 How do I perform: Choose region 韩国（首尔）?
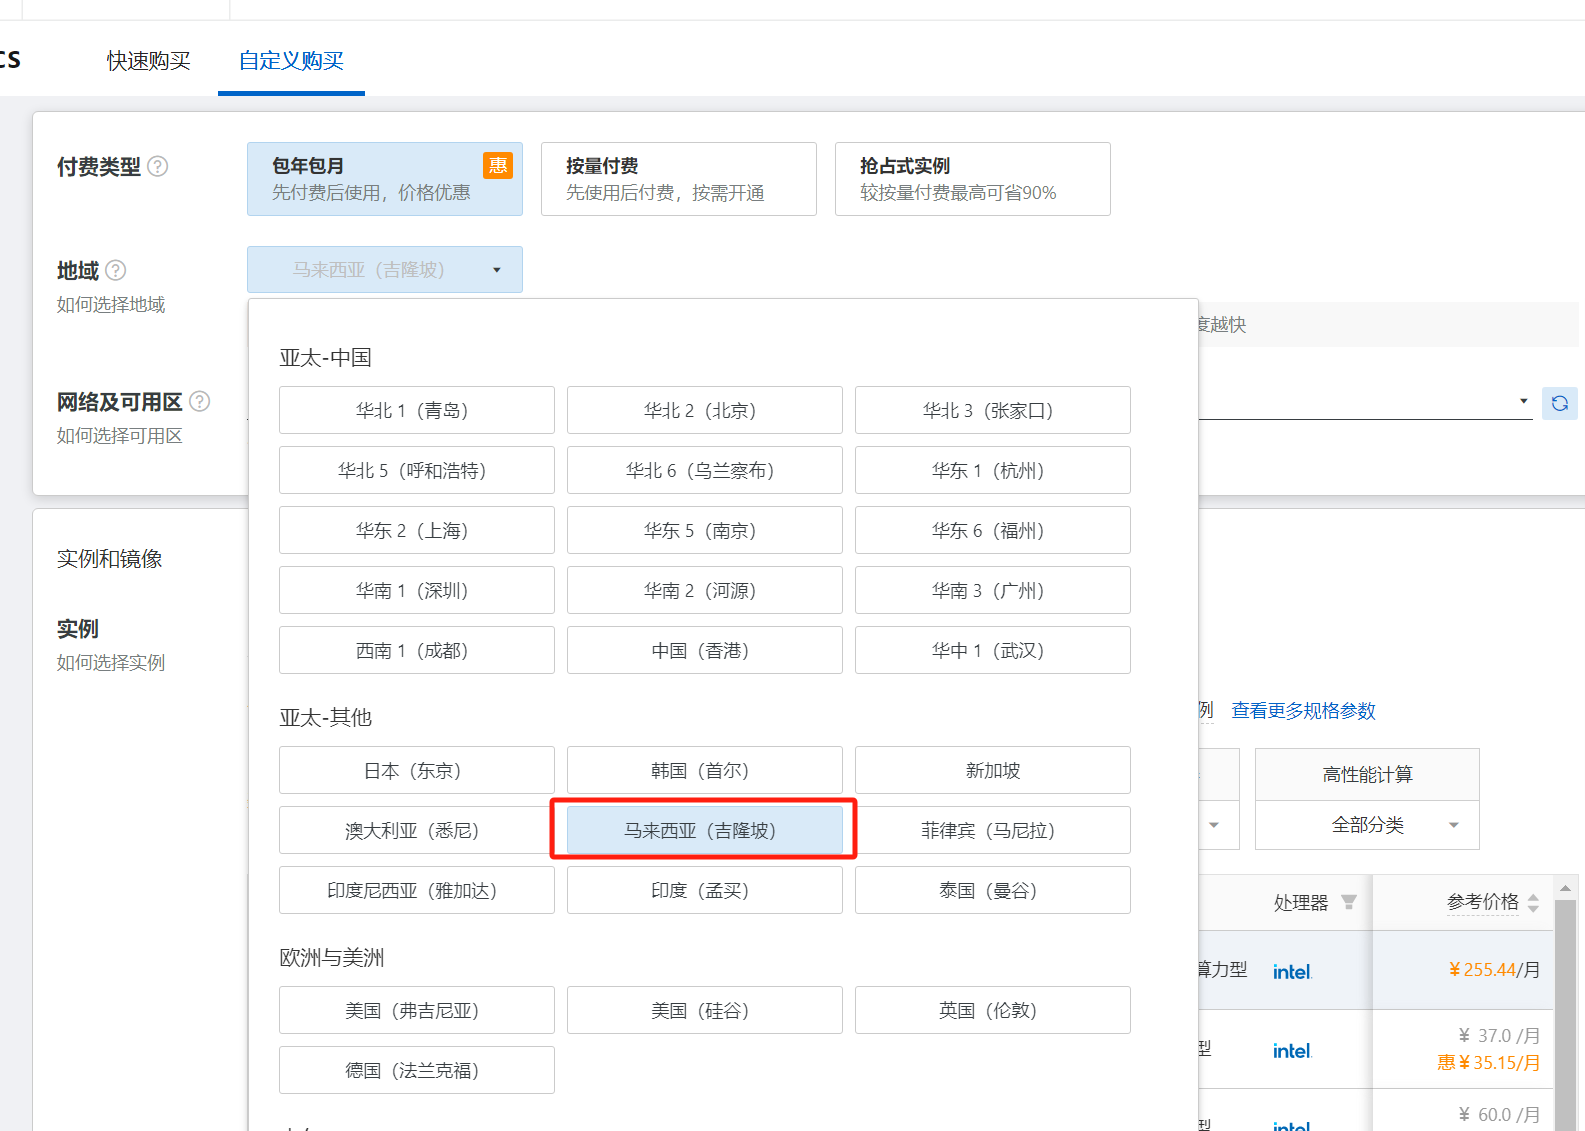705,770
